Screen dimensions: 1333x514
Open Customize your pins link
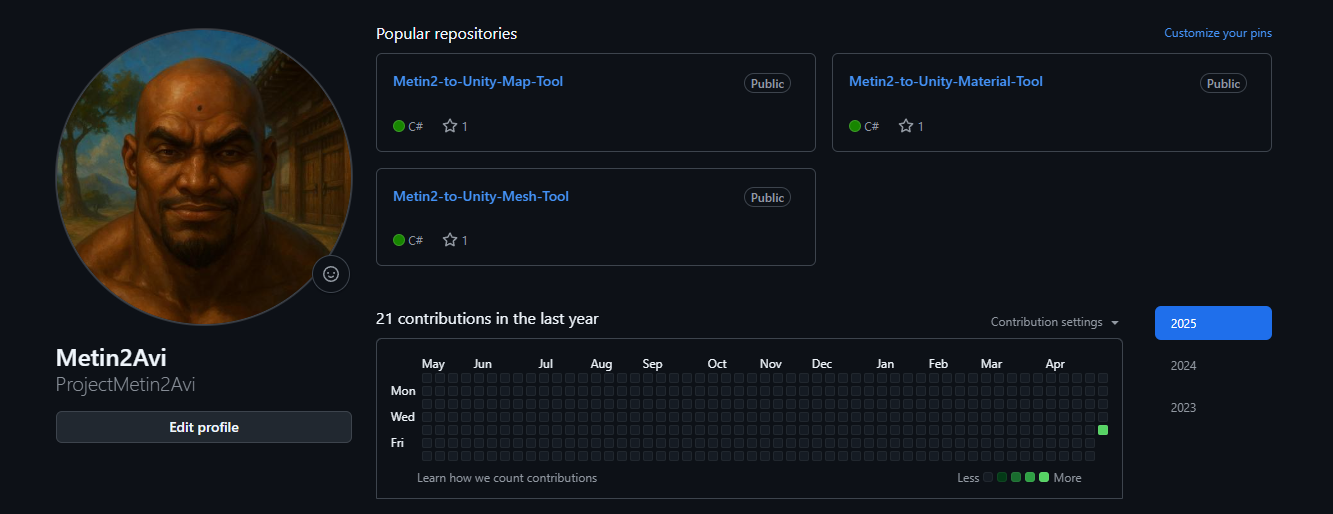coord(1217,33)
